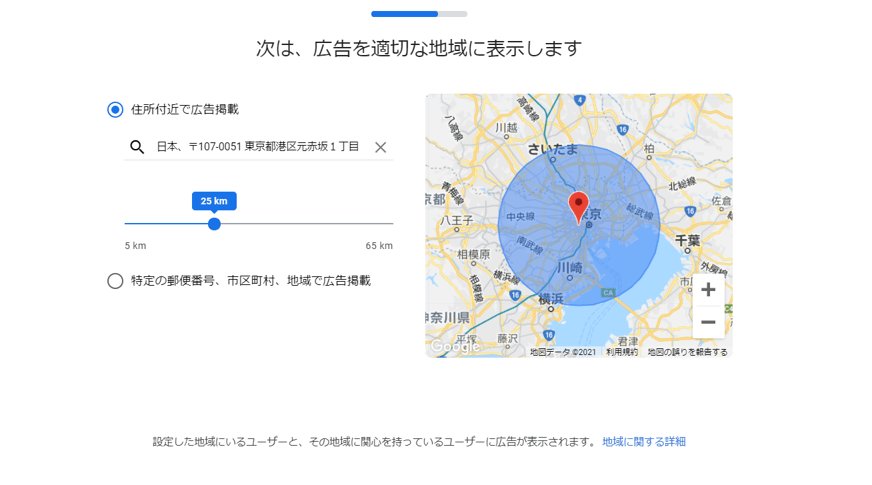Select the 特定の郵便番号、市区町村、地域で広告掲載 radio option
The image size is (872, 485).
point(115,281)
